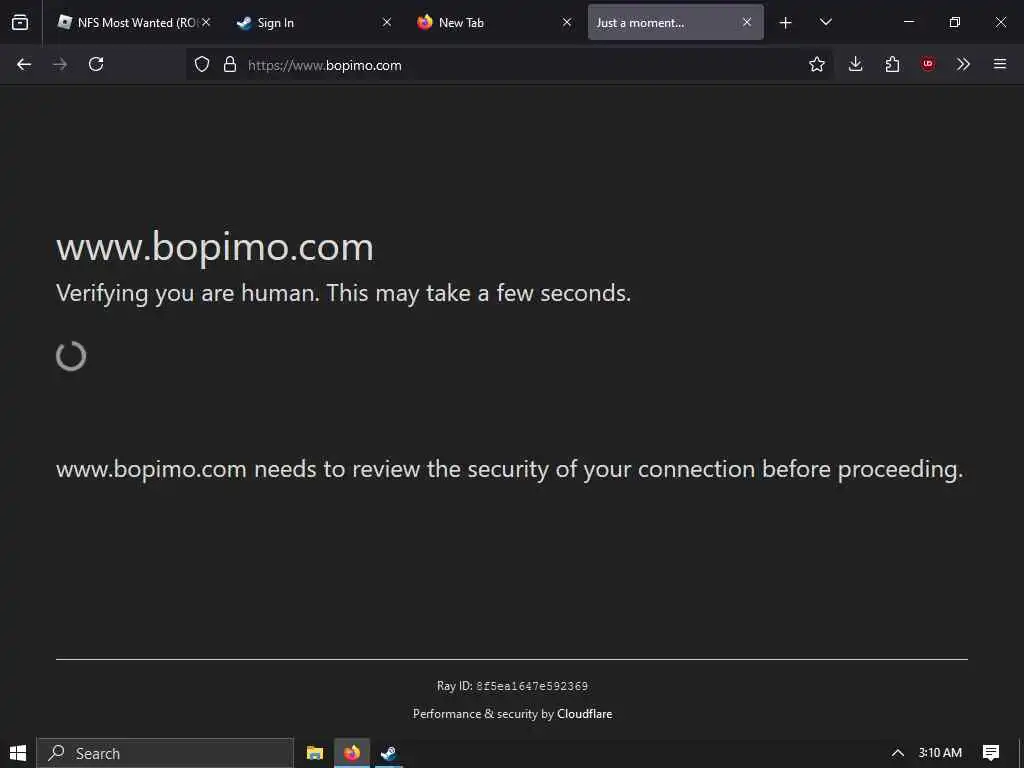Image resolution: width=1024 pixels, height=768 pixels.
Task: Select the Ray ID value text
Action: [532, 686]
